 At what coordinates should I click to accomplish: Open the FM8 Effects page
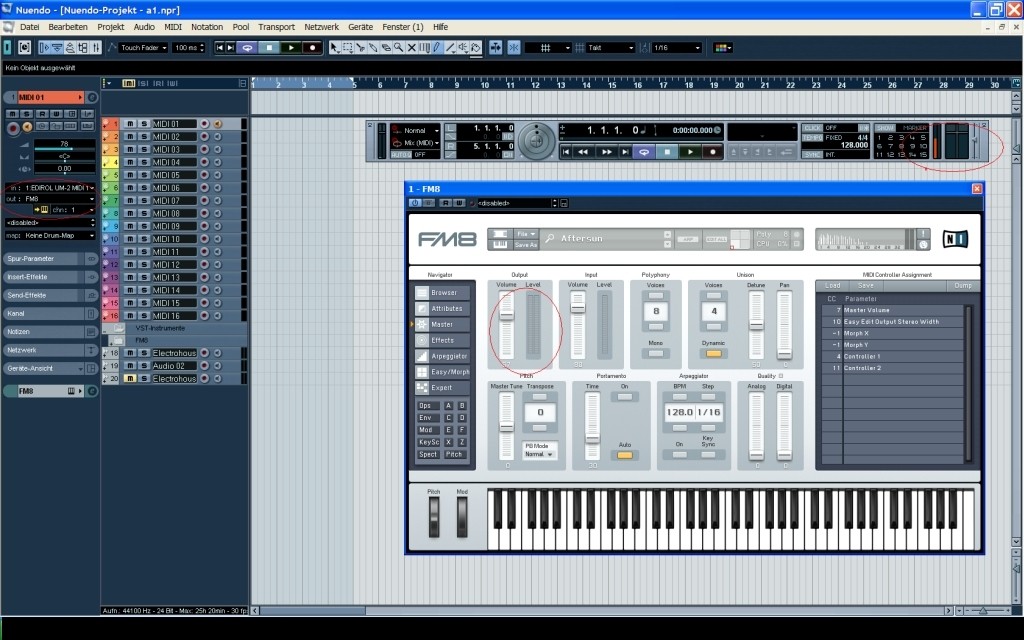(x=441, y=340)
